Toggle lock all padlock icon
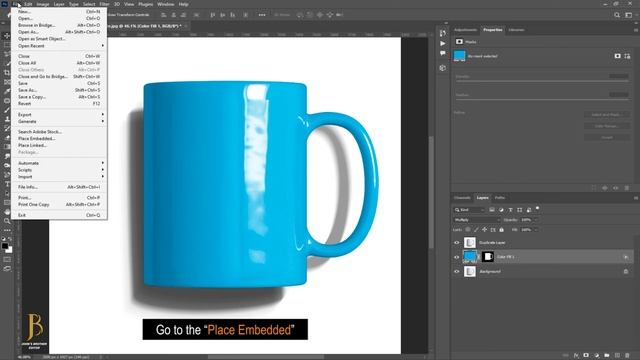The image size is (640, 360). pos(501,230)
